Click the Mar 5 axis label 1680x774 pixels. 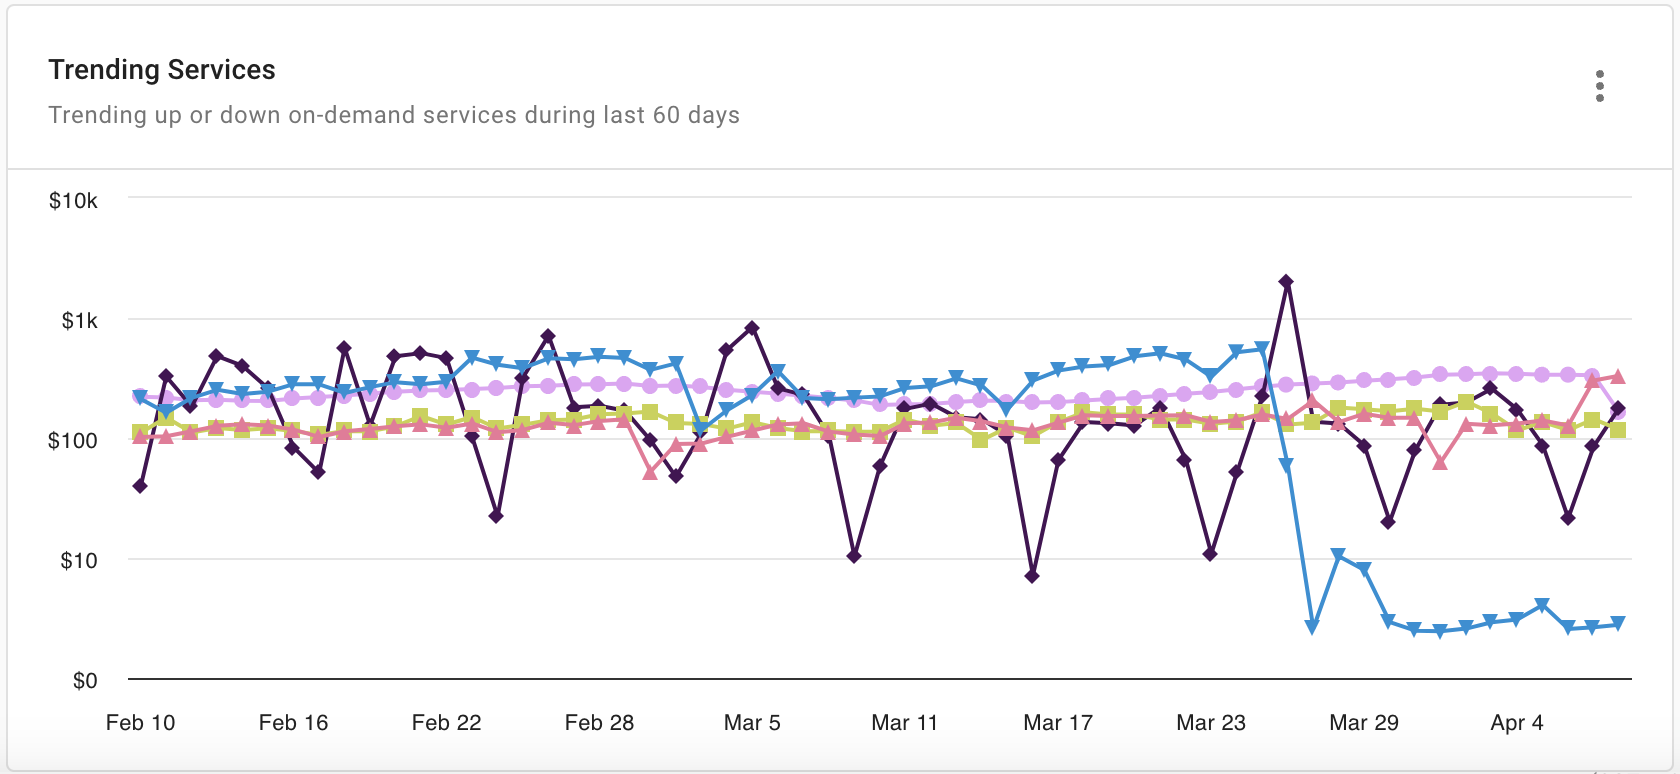[x=752, y=723]
